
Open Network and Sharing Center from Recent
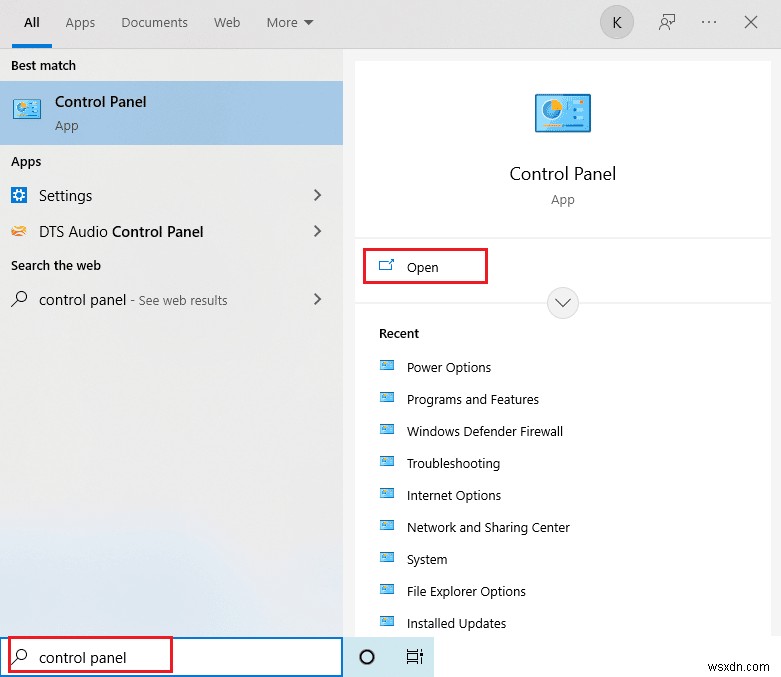tap(488, 527)
